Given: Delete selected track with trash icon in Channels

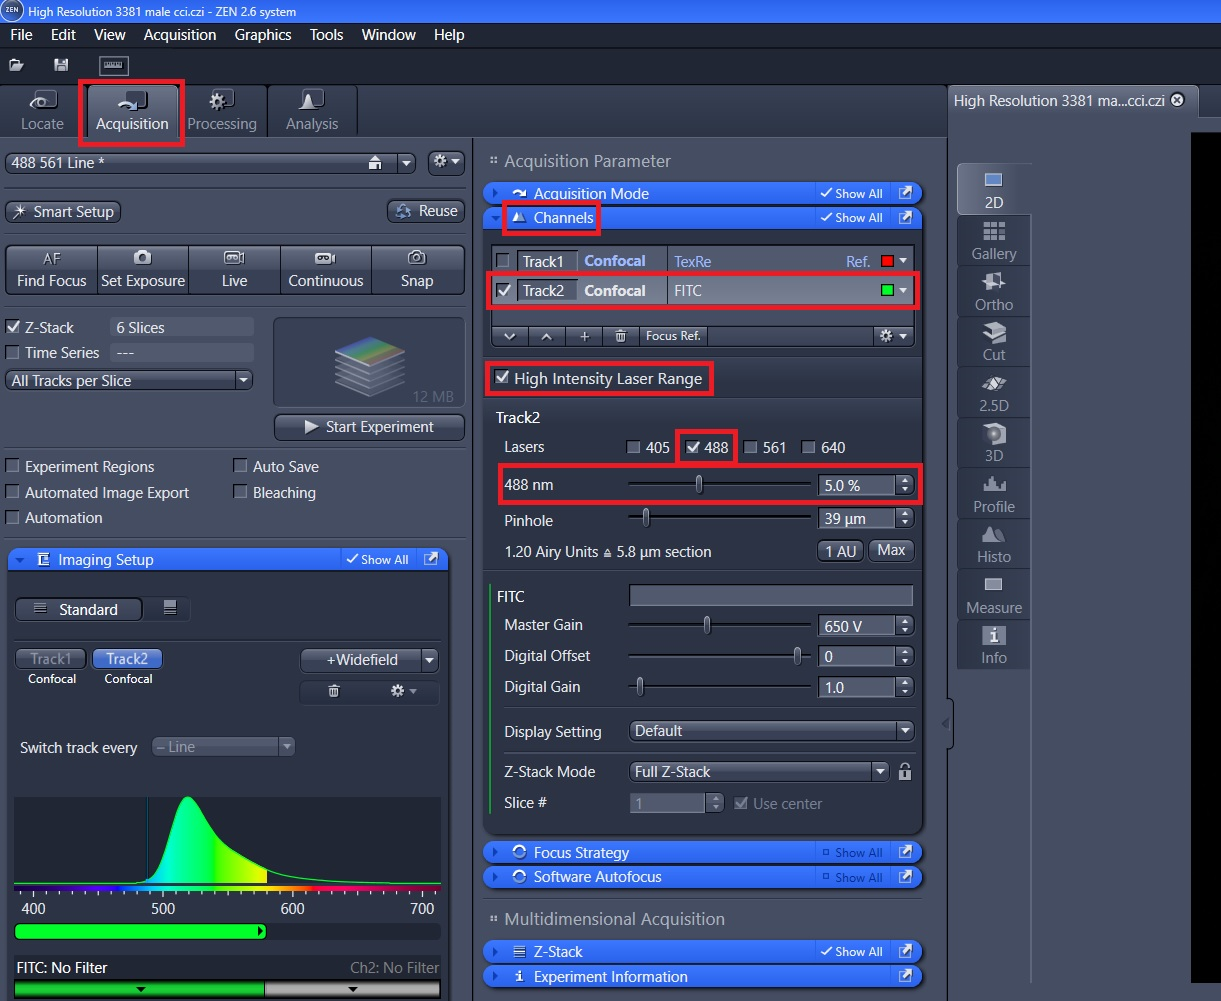Looking at the screenshot, I should click(620, 336).
